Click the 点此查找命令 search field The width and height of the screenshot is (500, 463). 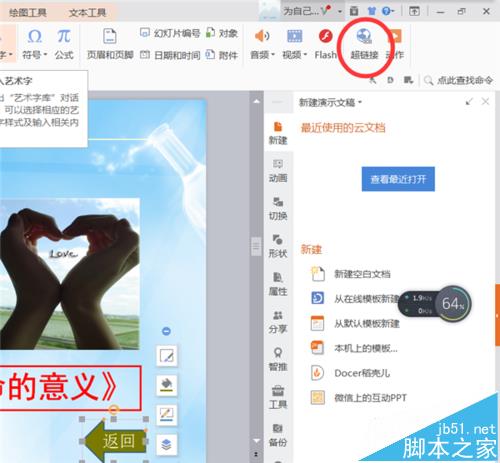coord(459,80)
